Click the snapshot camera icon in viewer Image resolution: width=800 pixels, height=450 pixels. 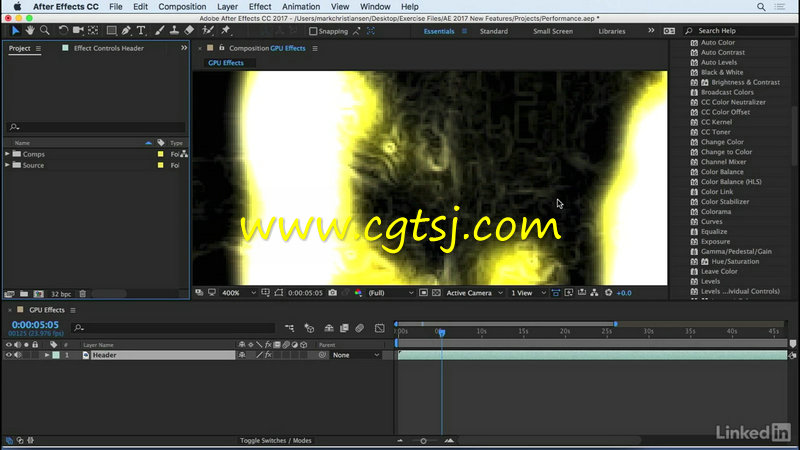click(333, 293)
